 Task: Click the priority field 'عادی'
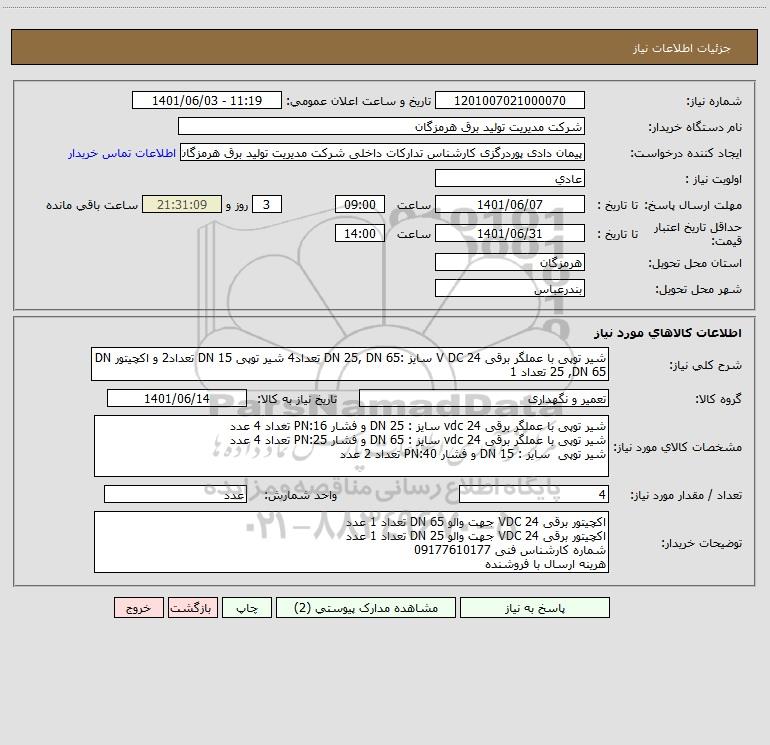(510, 179)
